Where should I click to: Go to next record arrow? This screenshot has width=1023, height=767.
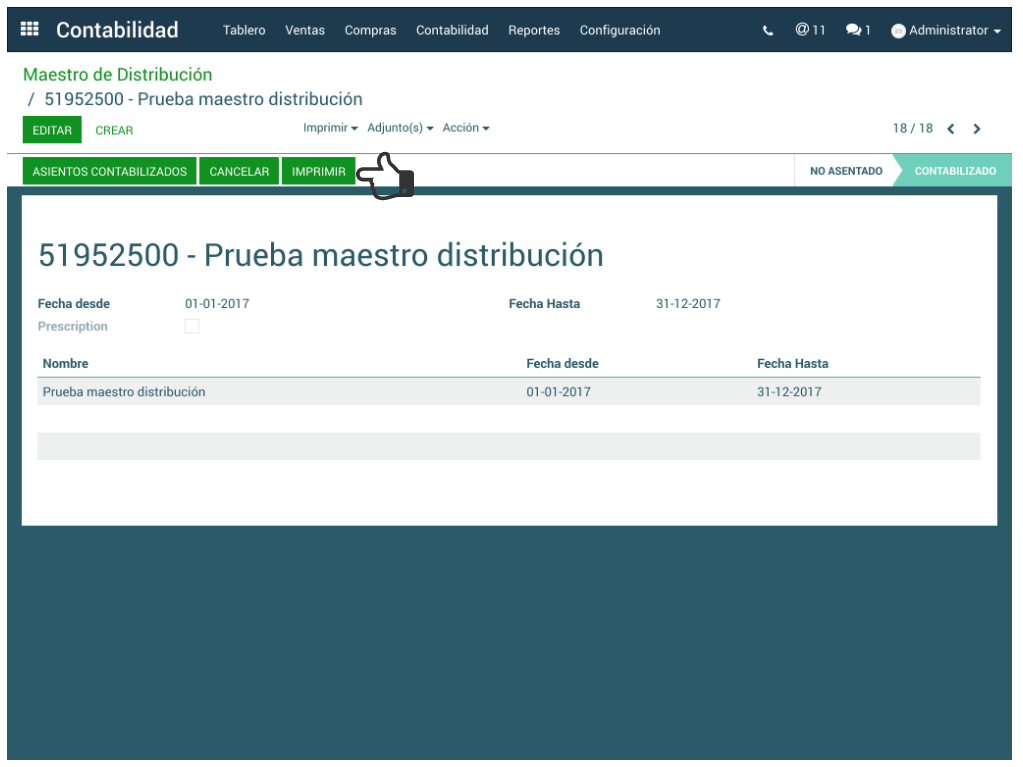point(977,129)
